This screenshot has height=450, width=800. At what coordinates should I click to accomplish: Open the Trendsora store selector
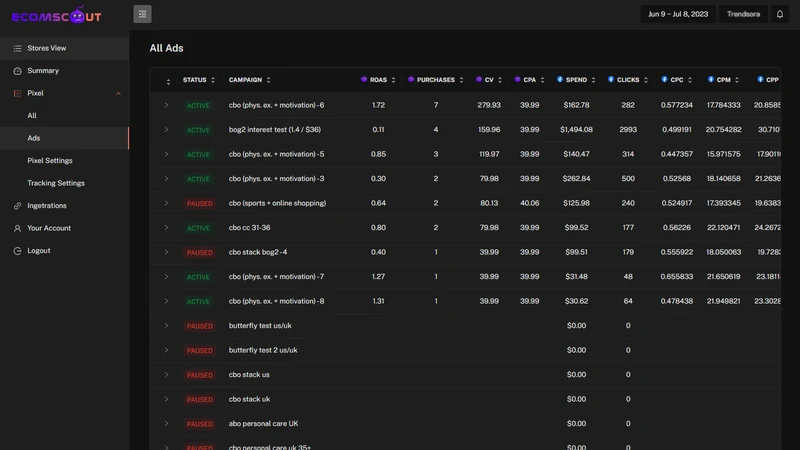pos(743,14)
